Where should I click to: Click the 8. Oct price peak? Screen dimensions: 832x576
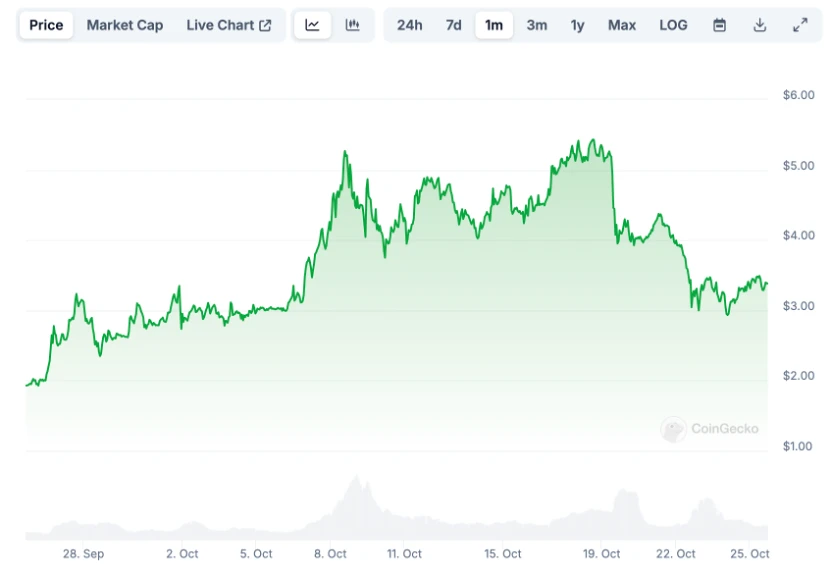[x=344, y=153]
